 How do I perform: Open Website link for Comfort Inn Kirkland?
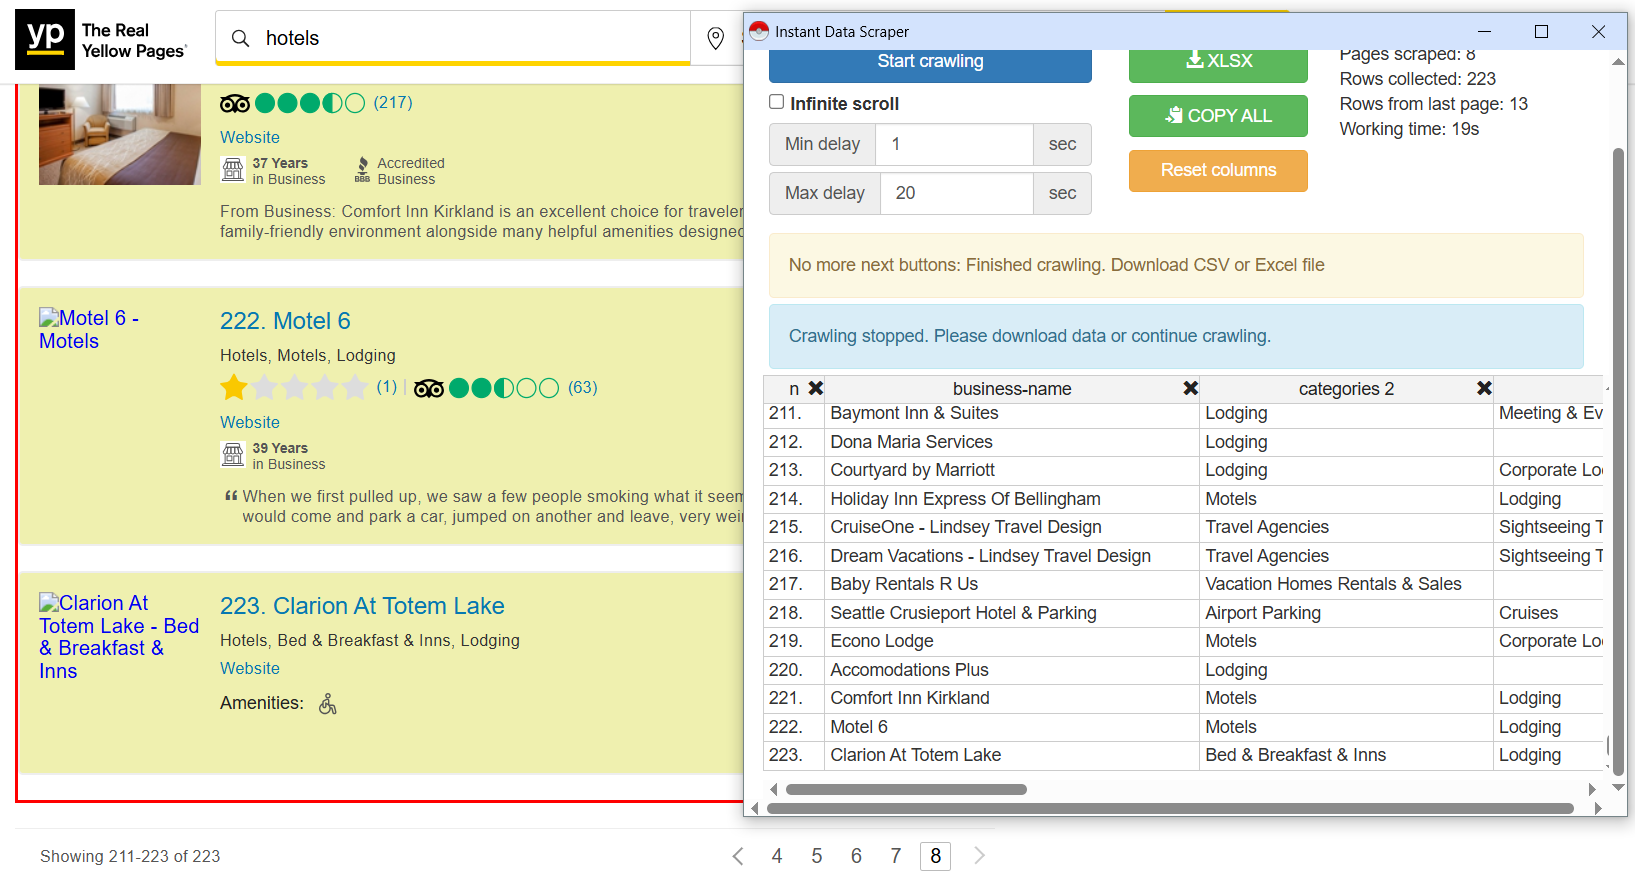point(250,137)
